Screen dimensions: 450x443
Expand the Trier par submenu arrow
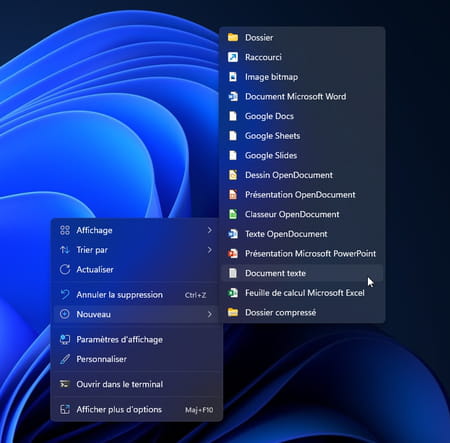click(209, 250)
